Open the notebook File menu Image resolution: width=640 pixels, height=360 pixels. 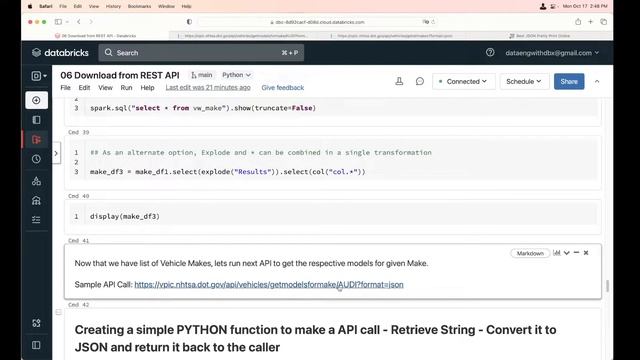pyautogui.click(x=65, y=88)
